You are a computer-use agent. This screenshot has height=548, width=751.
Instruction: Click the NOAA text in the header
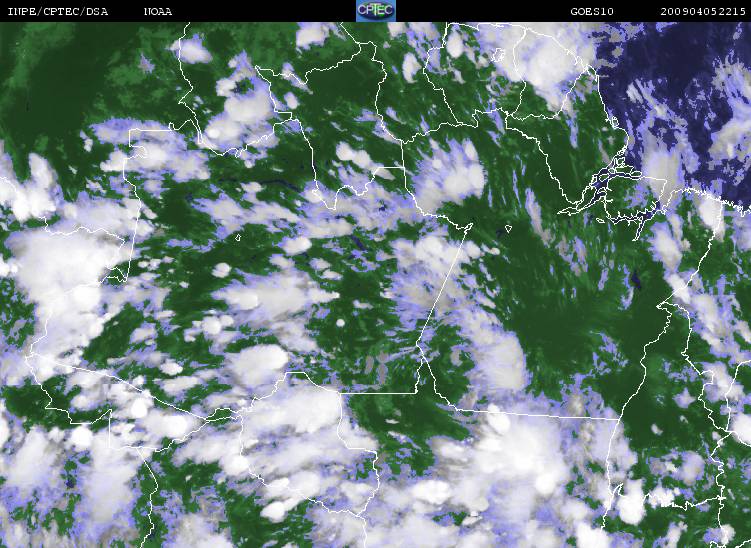coord(157,11)
